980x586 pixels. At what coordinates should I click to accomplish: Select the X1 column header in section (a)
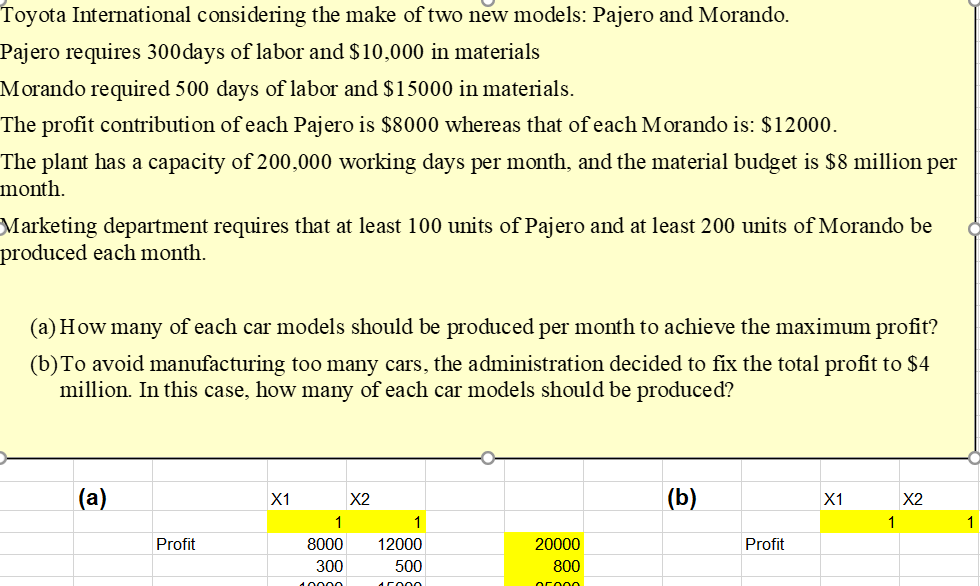pyautogui.click(x=282, y=497)
